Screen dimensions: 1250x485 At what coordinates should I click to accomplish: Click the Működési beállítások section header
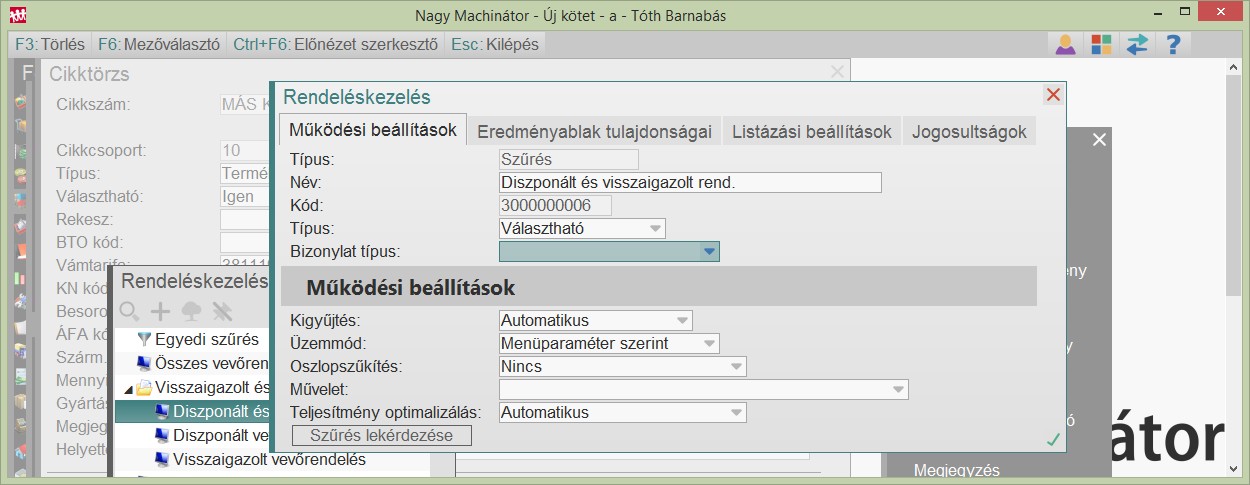[658, 287]
